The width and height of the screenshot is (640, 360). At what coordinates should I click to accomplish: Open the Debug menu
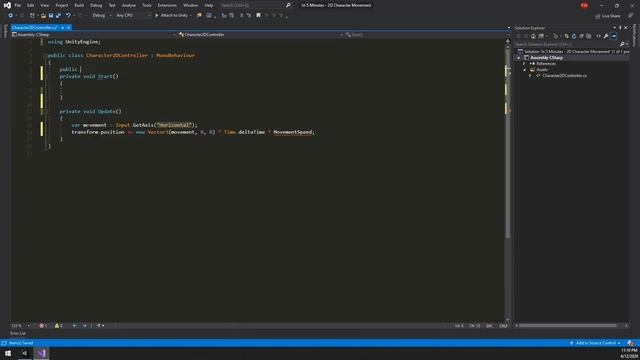tap(96, 5)
